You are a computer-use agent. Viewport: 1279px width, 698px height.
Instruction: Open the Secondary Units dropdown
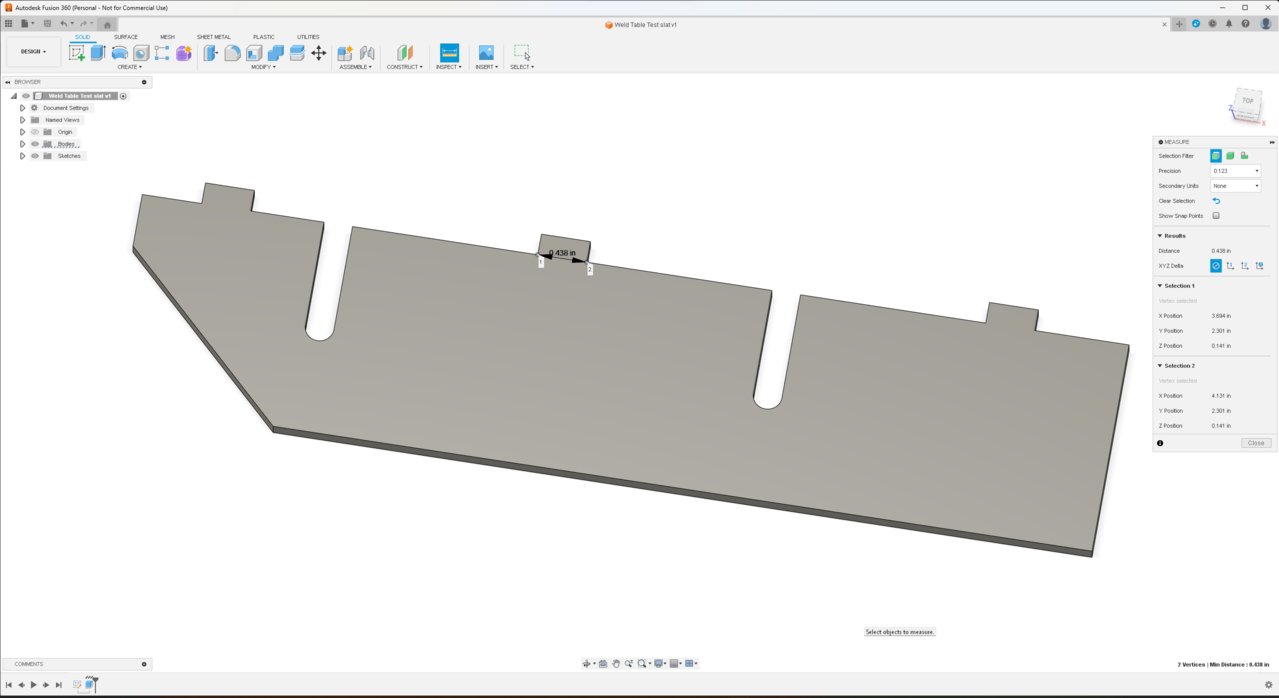pyautogui.click(x=1235, y=186)
